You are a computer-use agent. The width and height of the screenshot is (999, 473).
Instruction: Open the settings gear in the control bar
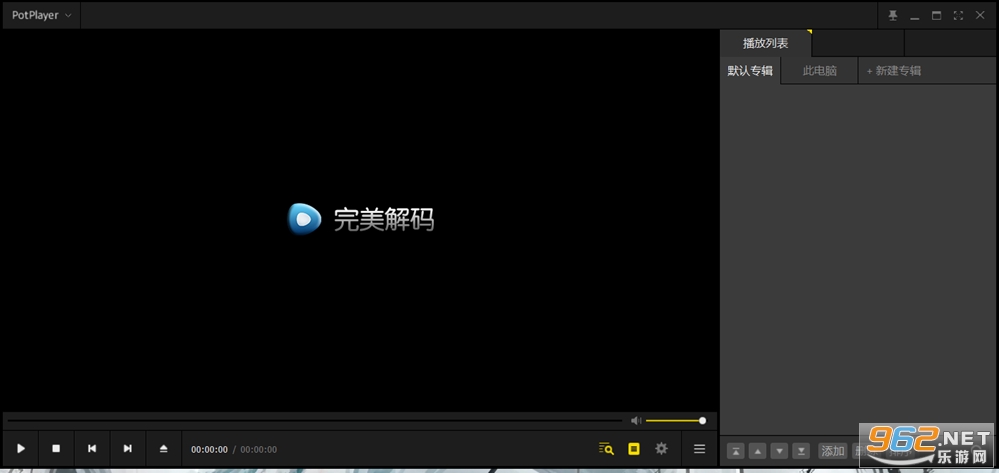tap(661, 449)
